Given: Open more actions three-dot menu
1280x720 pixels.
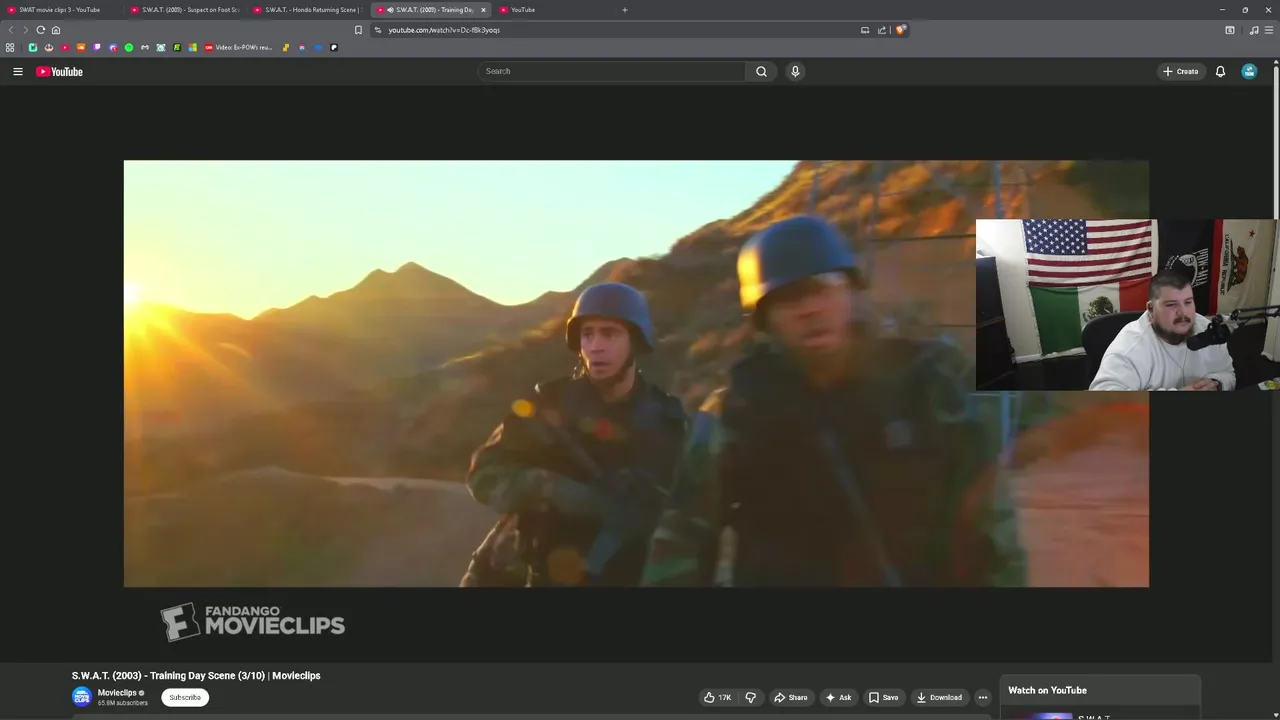Looking at the screenshot, I should pos(982,697).
